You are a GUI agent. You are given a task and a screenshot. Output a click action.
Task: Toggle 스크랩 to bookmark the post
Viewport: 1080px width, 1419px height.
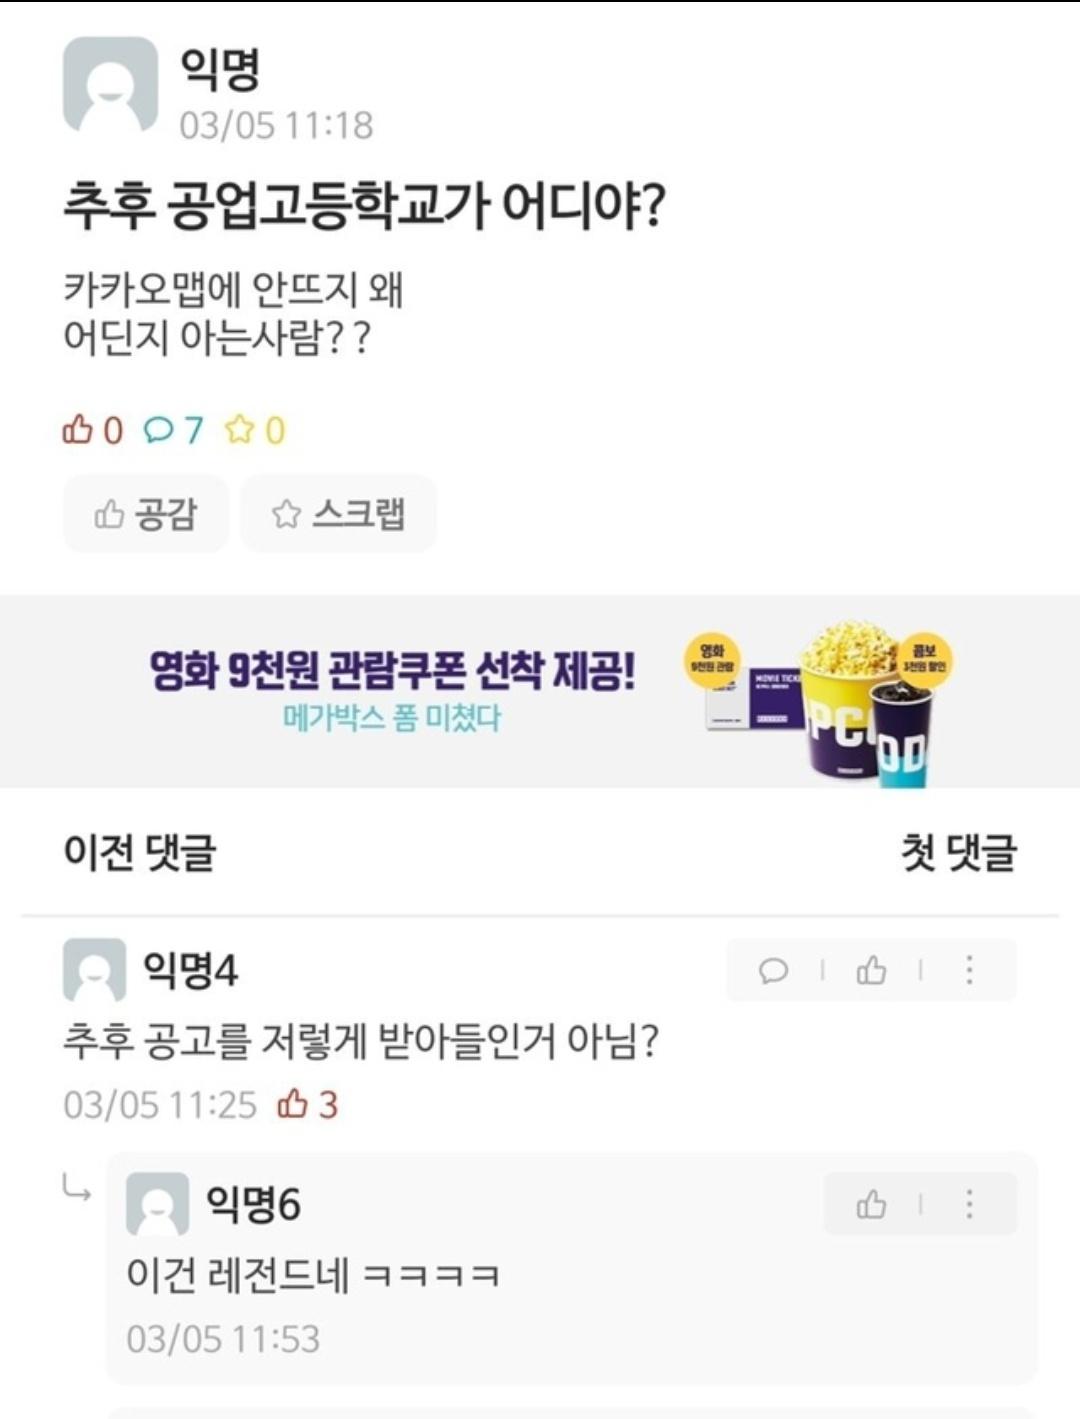(x=337, y=514)
